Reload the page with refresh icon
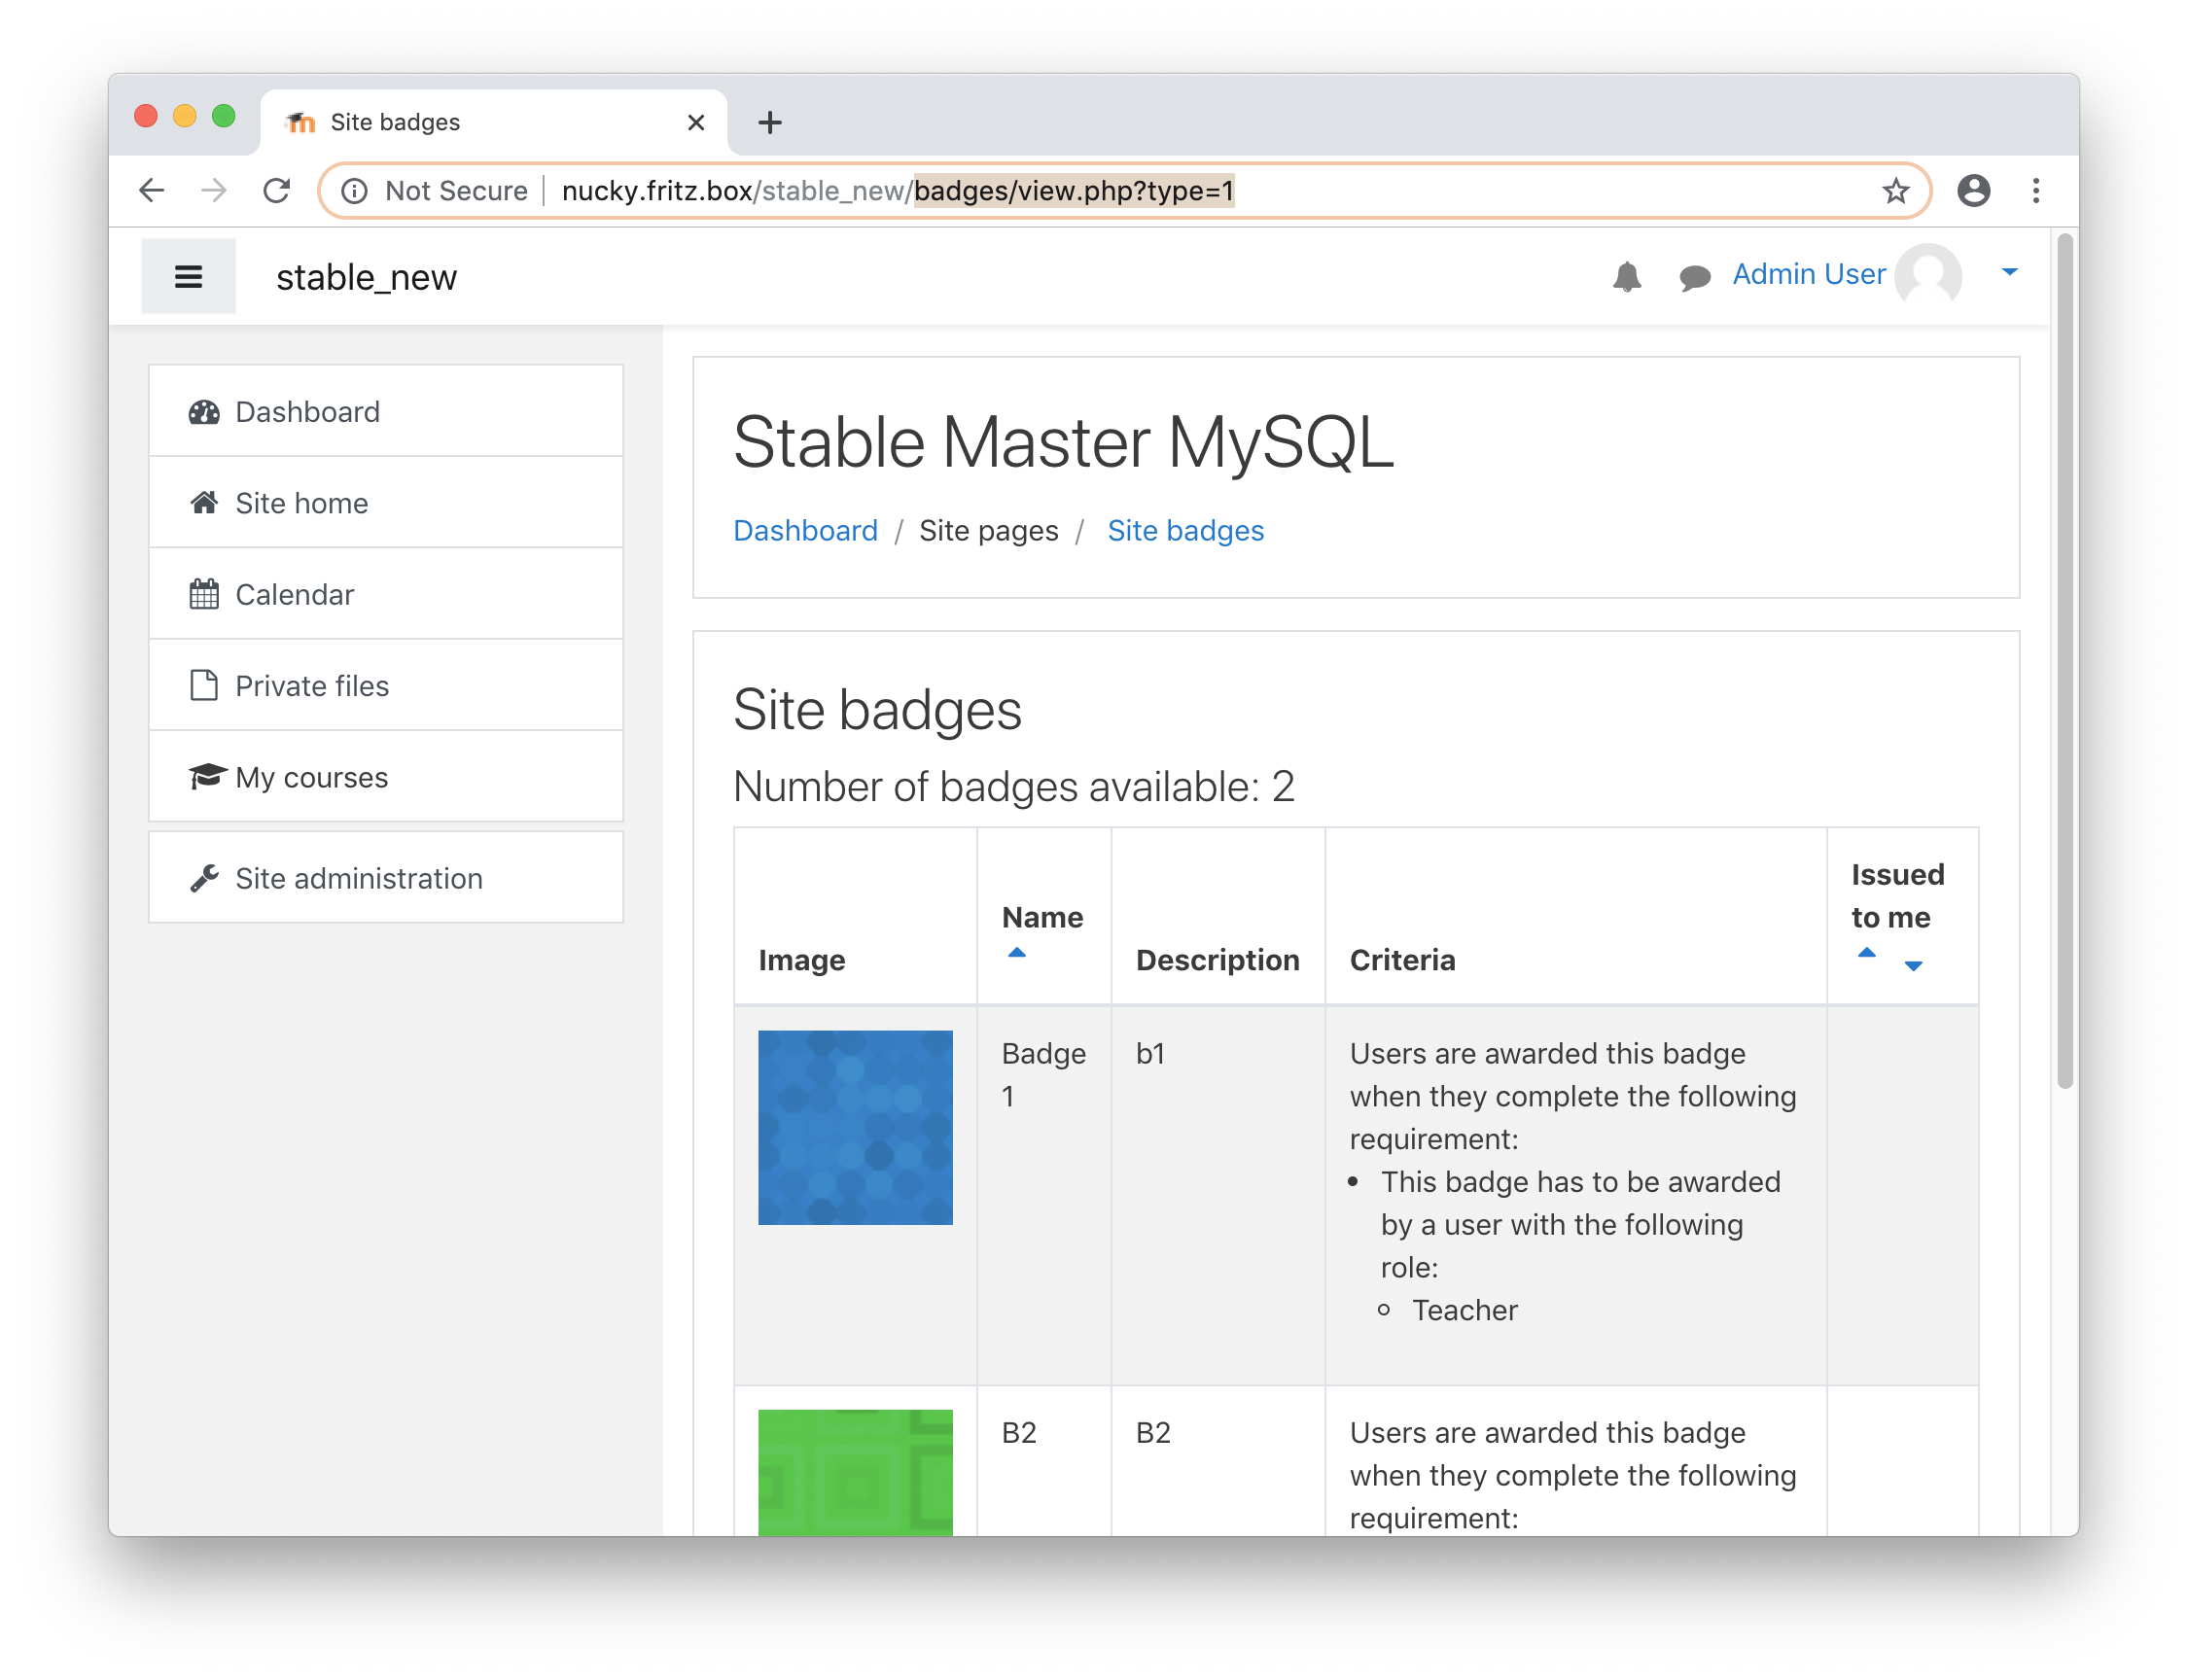Viewport: 2188px width, 1680px height. click(277, 190)
